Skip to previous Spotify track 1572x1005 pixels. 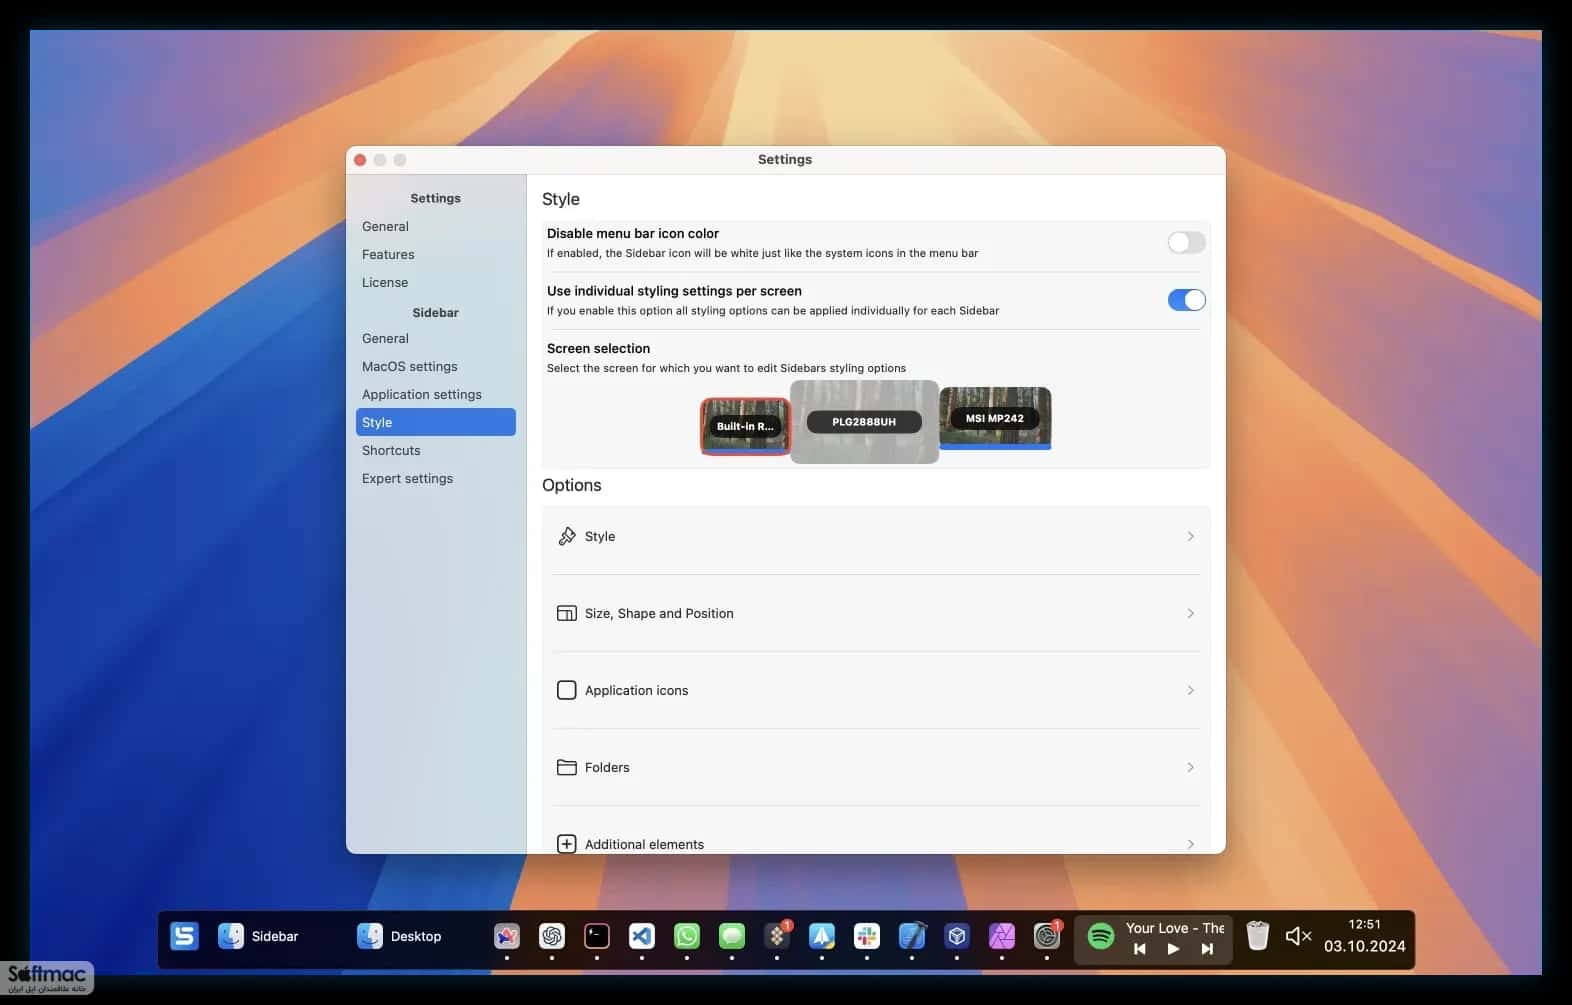point(1139,949)
